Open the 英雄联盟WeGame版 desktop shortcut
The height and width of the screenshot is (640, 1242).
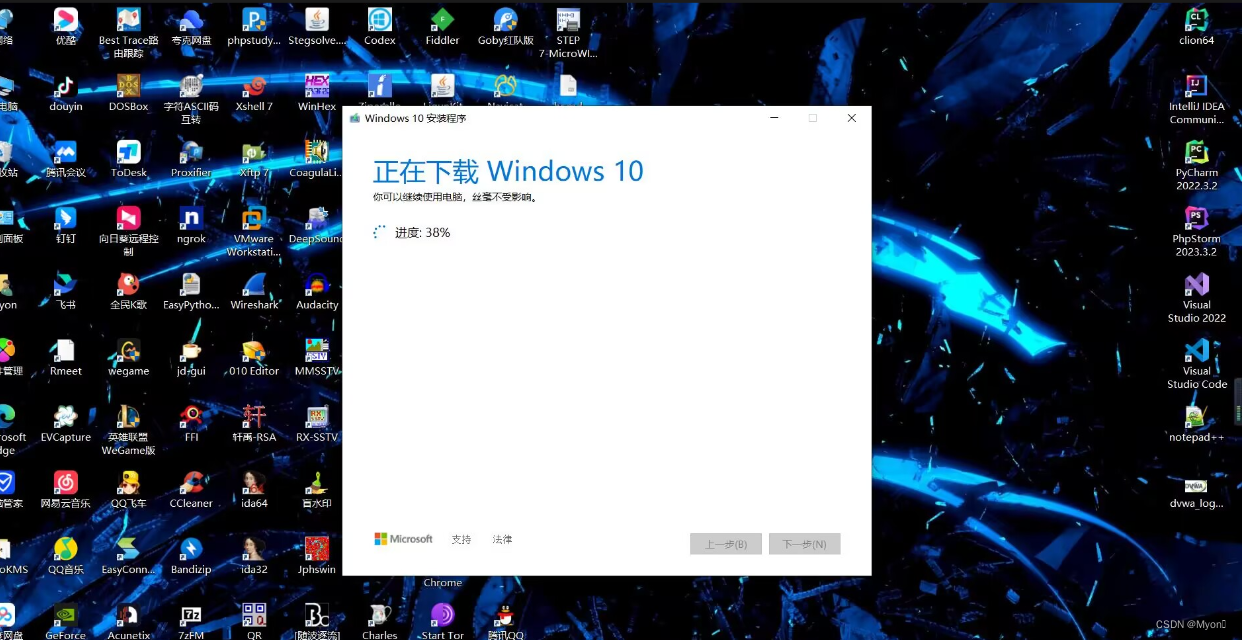pos(129,429)
